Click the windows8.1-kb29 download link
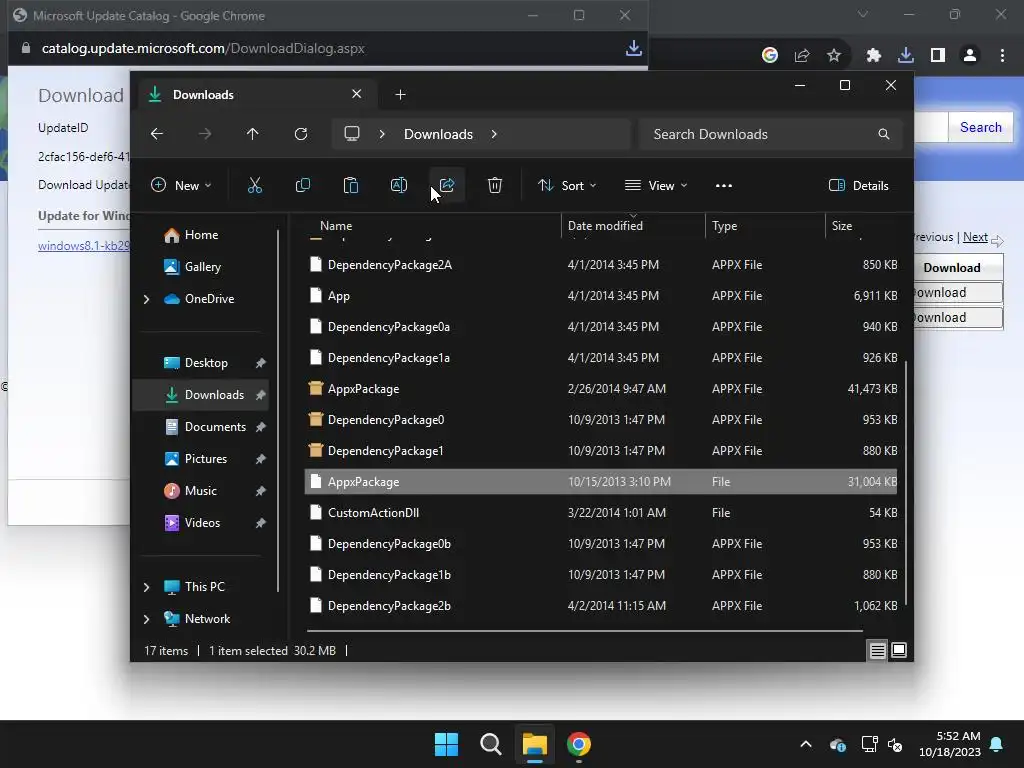This screenshot has width=1024, height=768. (x=84, y=246)
